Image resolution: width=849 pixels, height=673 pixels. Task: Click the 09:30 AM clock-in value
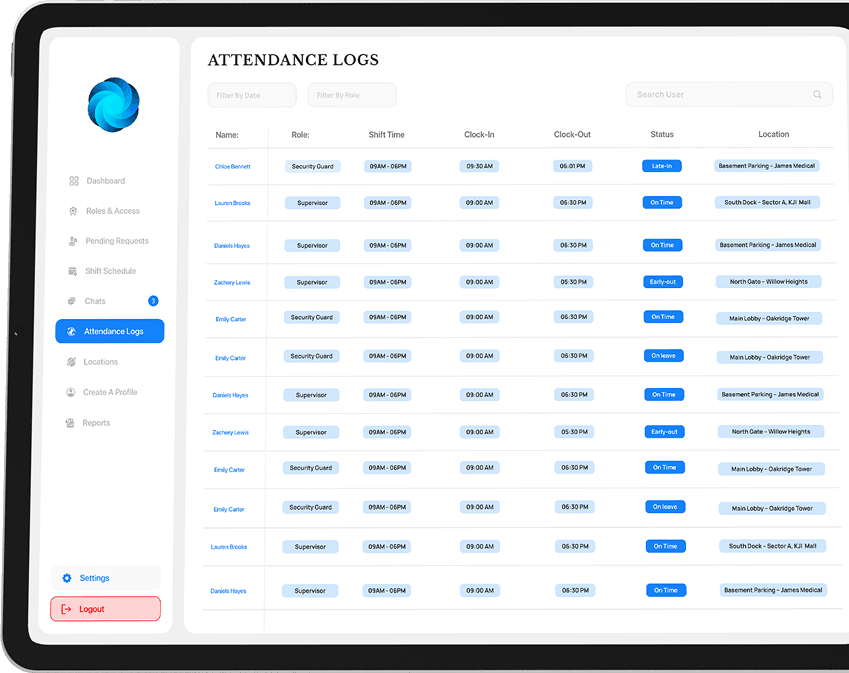click(x=479, y=166)
